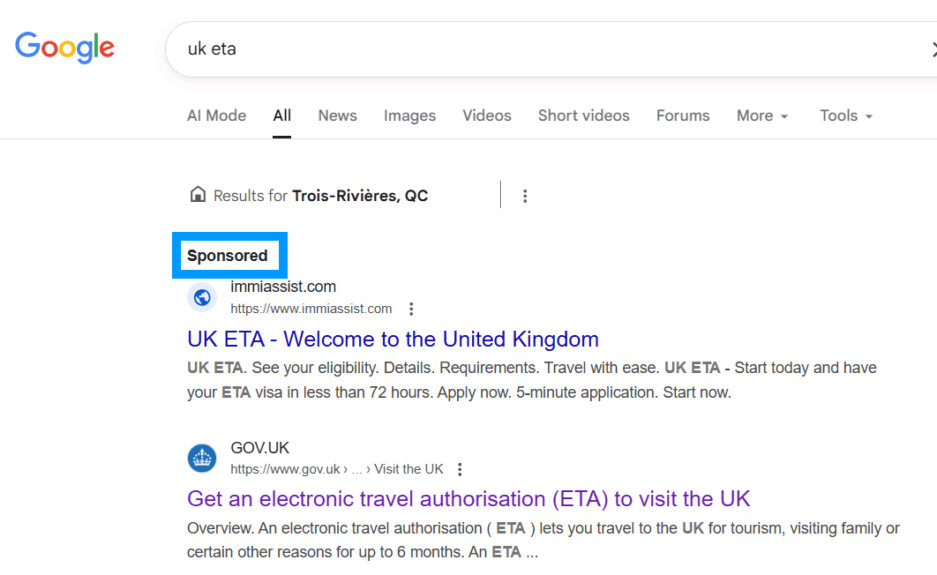Open the Forums tab

point(682,115)
